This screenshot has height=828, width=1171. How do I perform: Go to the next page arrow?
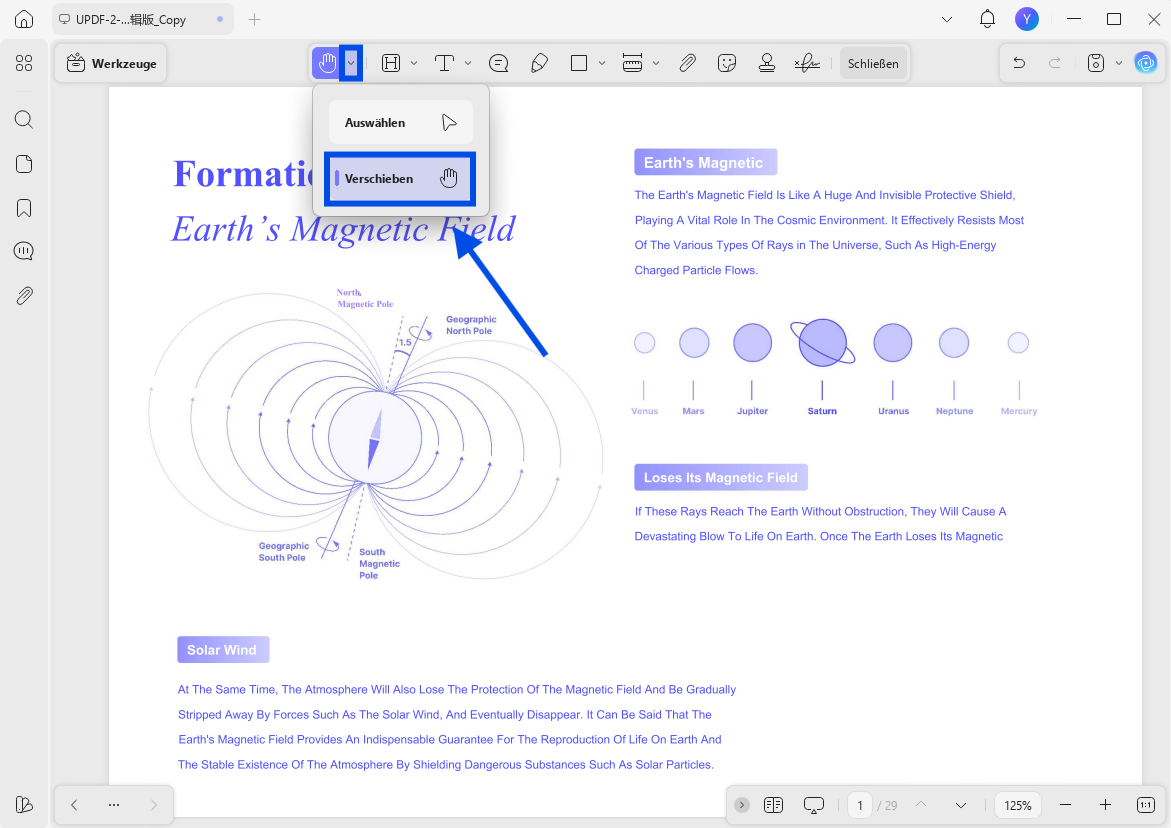961,805
